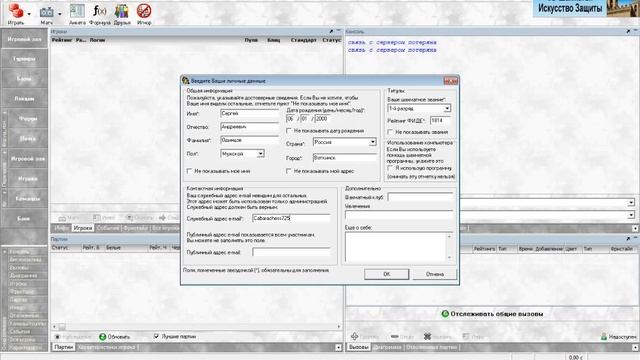The image size is (640, 360).
Task: Click top Игровой зал sidebar button
Action: (x=24, y=40)
